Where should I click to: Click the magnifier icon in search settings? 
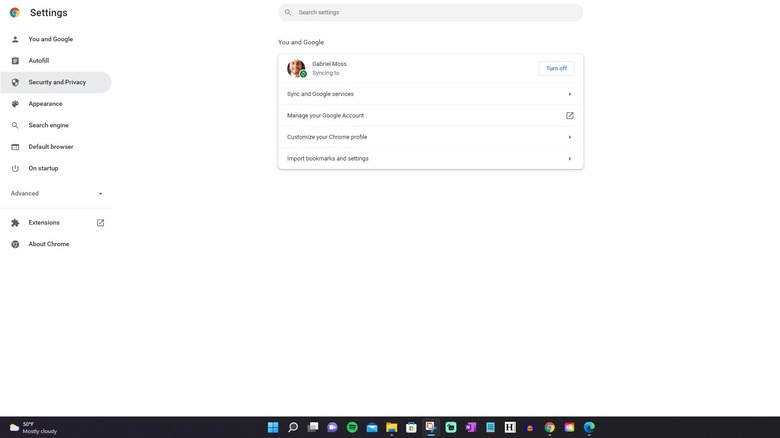(288, 12)
